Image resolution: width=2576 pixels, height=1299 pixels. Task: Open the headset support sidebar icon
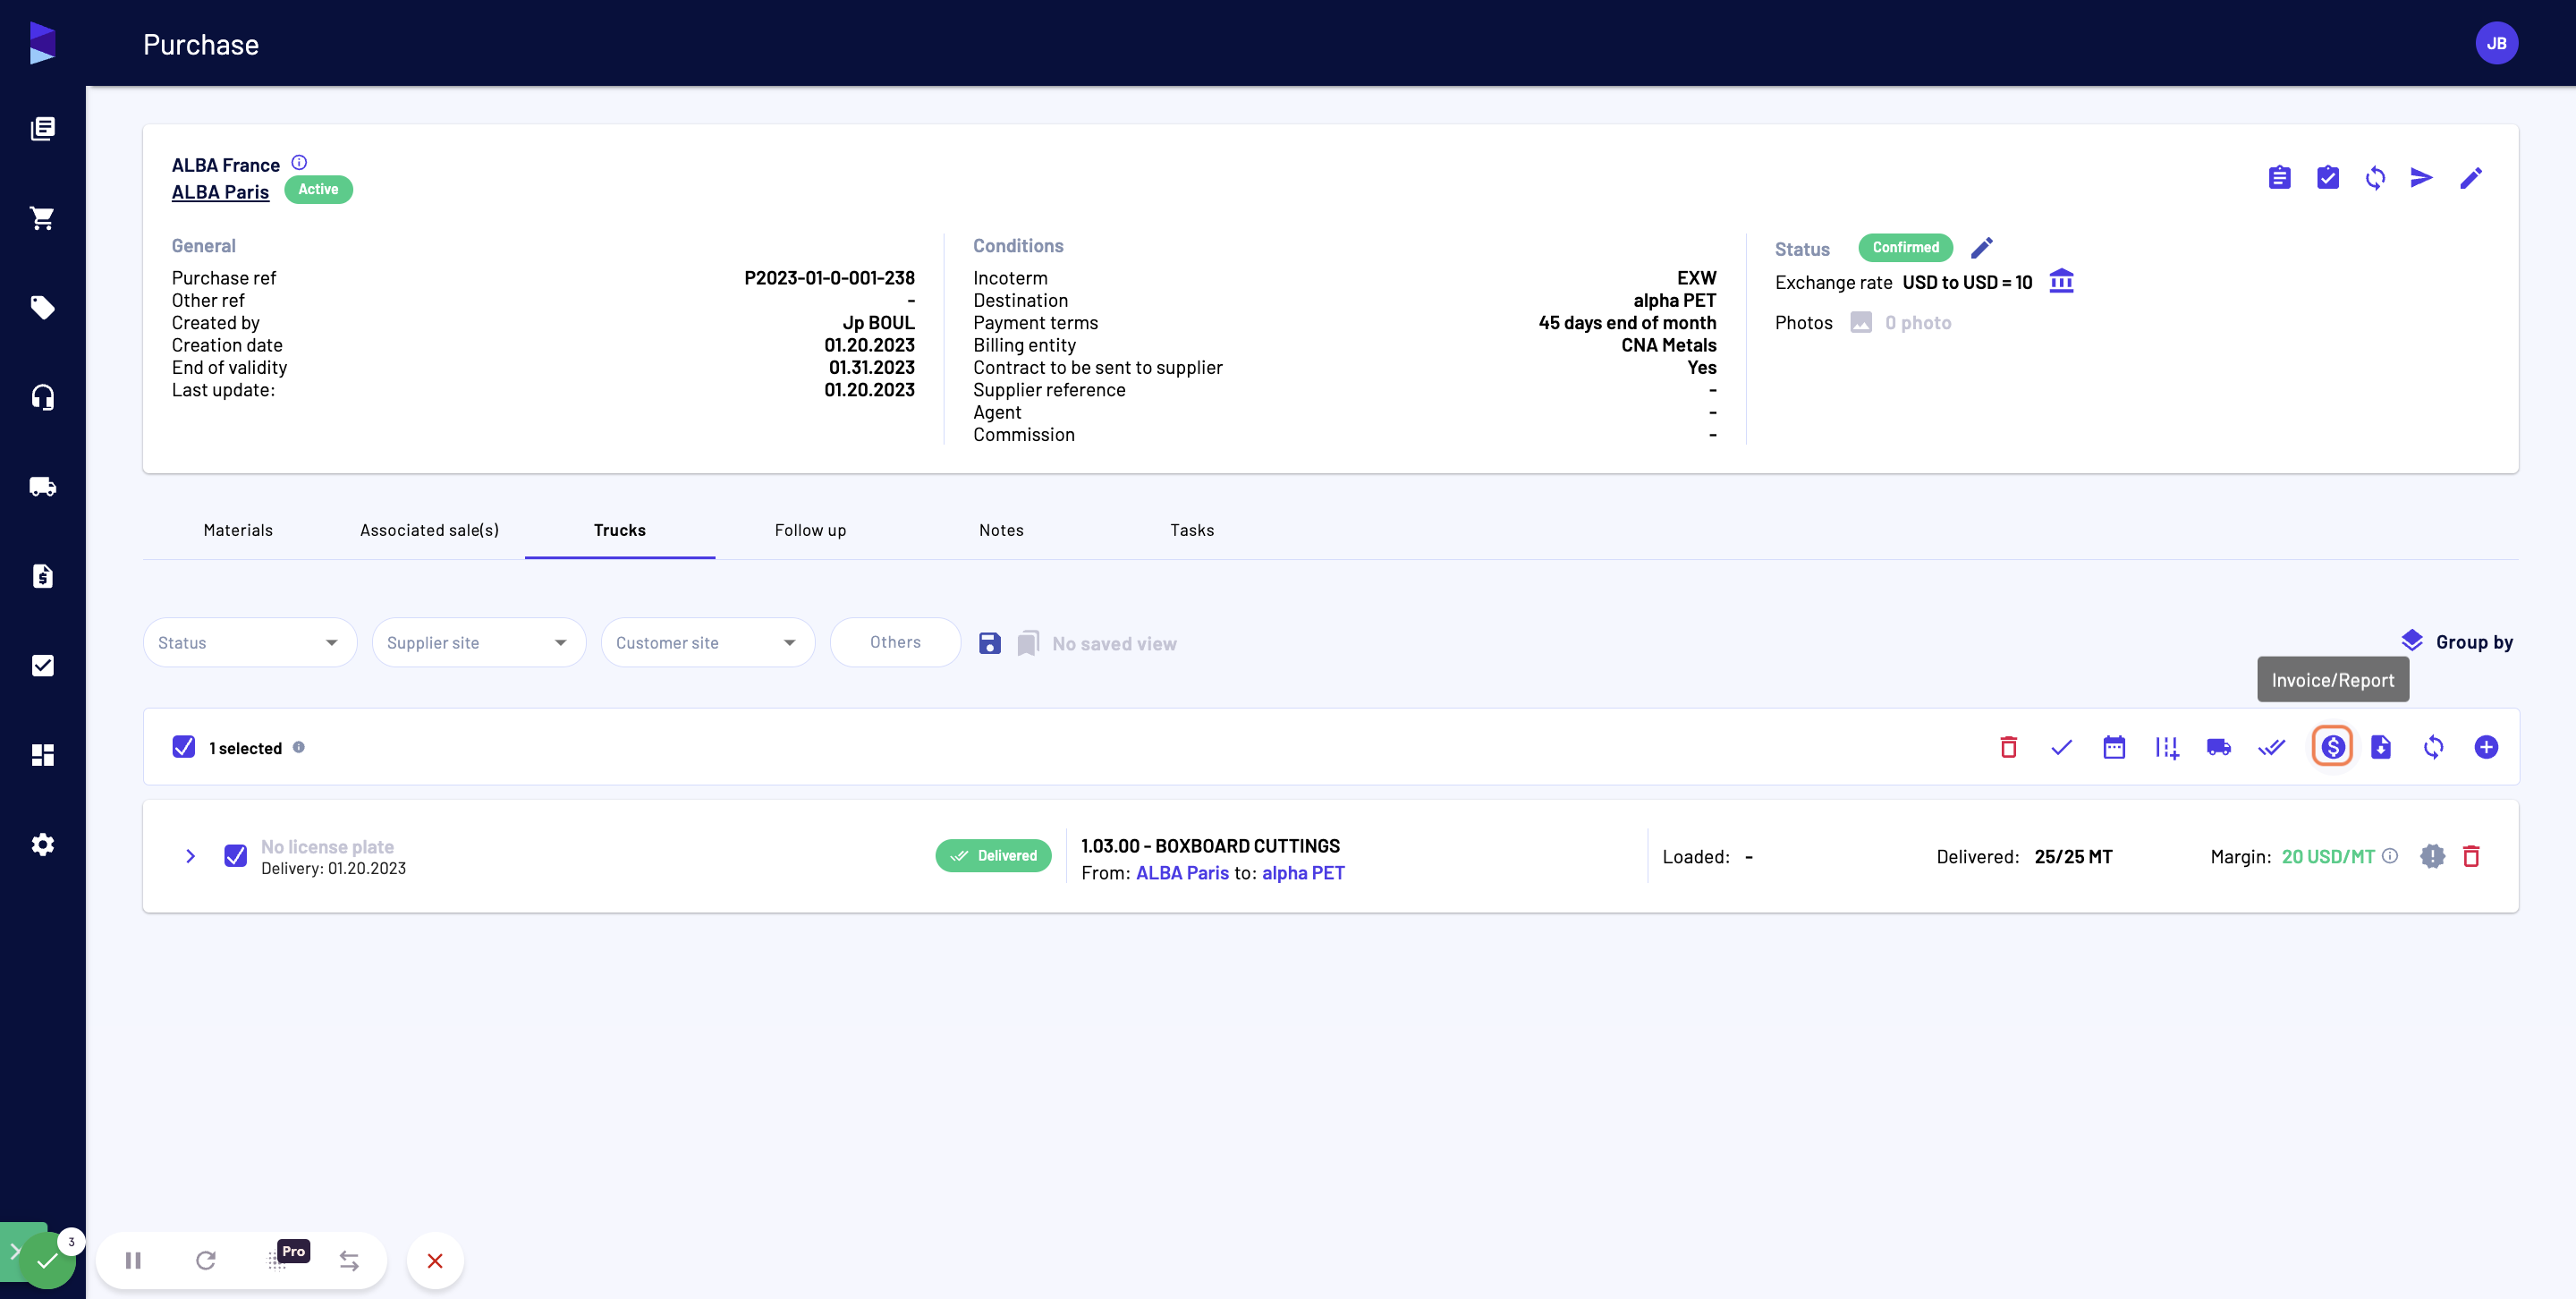pyautogui.click(x=42, y=397)
